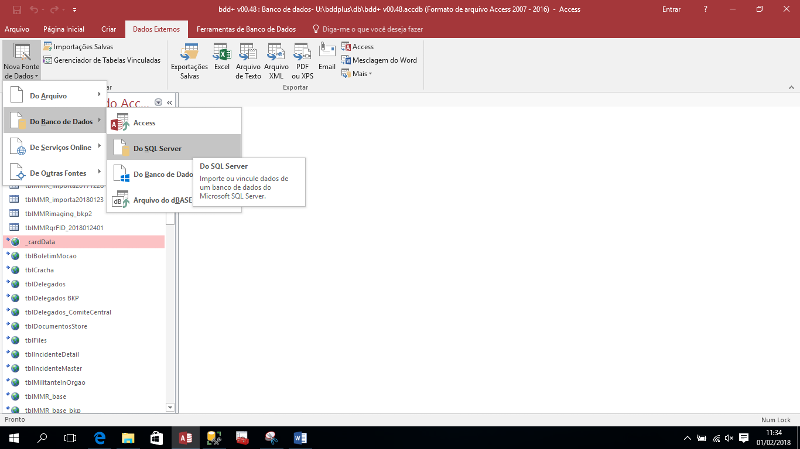Export to PDF ou XPS
This screenshot has width=800, height=449.
tap(302, 61)
